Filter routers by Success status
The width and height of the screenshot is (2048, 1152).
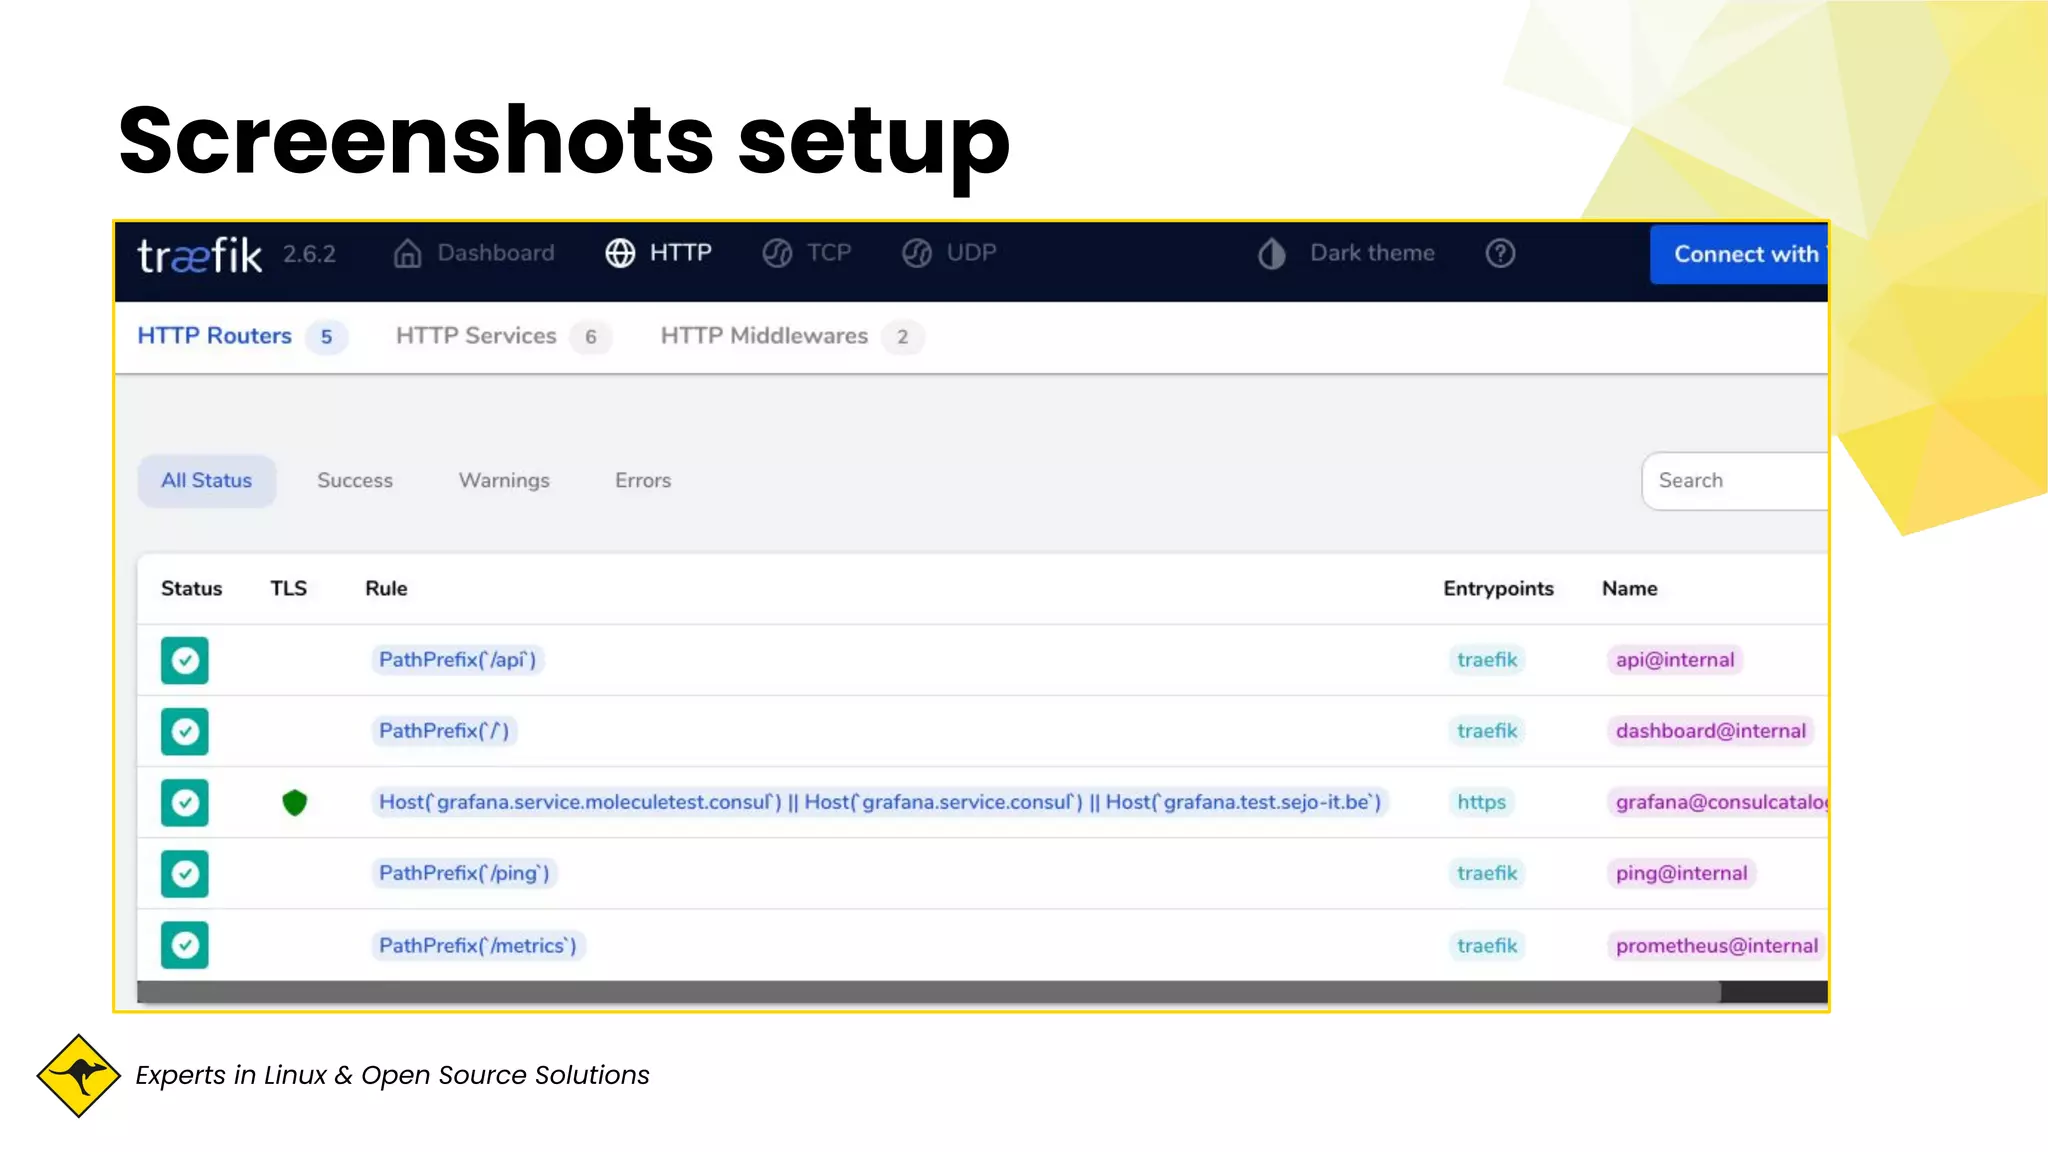[x=355, y=480]
